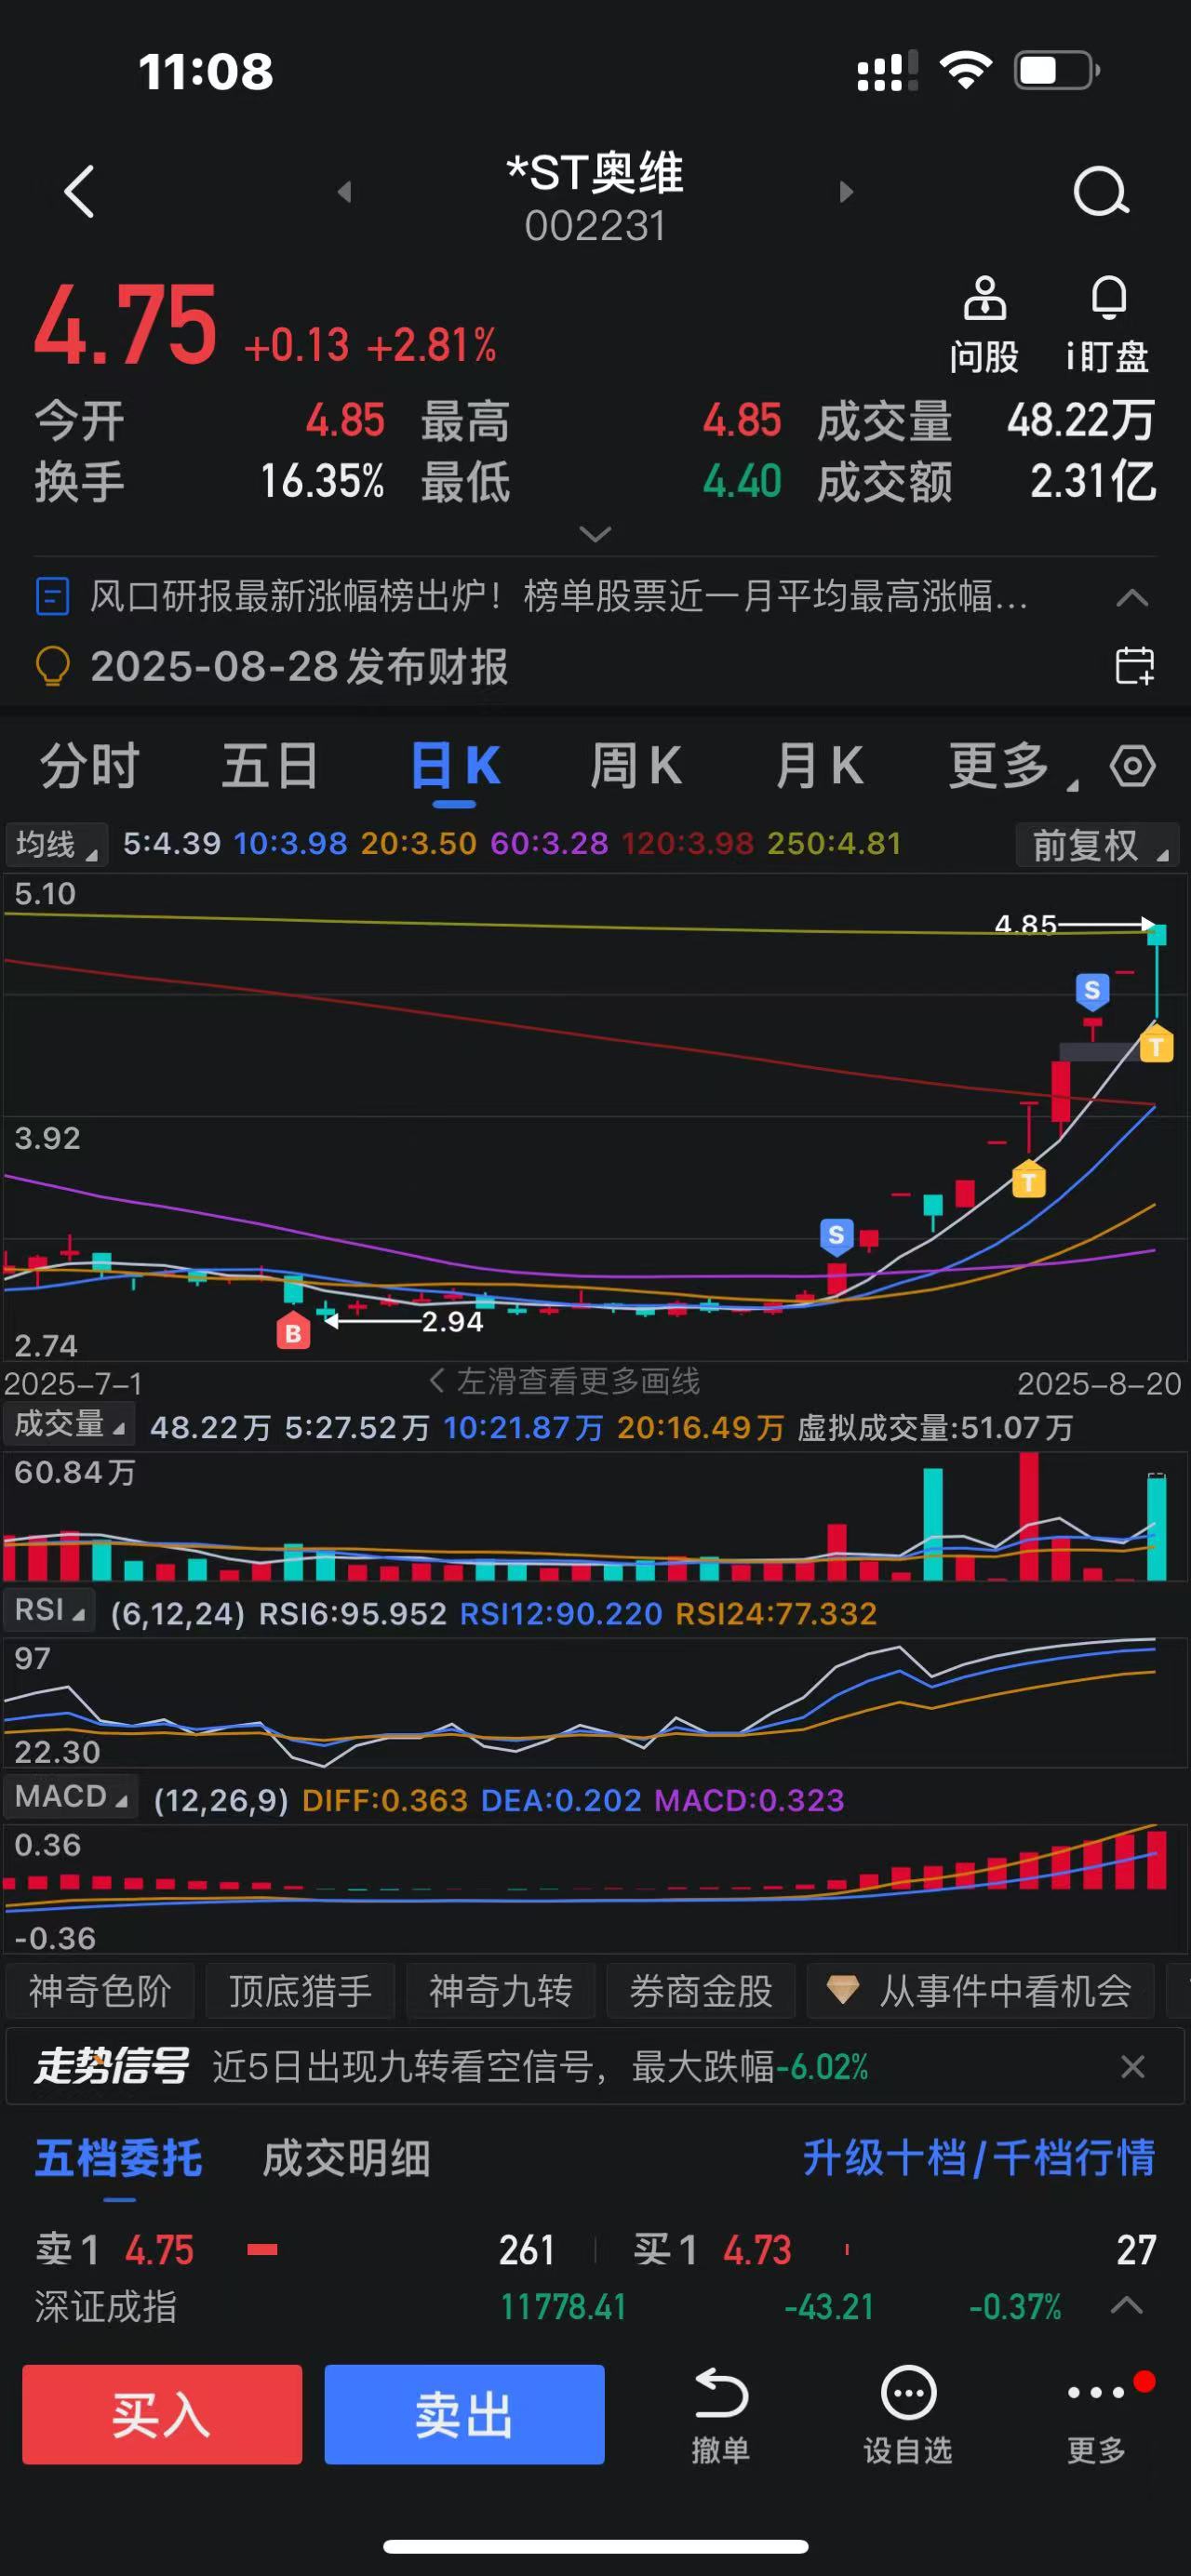Tap the 神奇色阶 indicator button

100,1990
